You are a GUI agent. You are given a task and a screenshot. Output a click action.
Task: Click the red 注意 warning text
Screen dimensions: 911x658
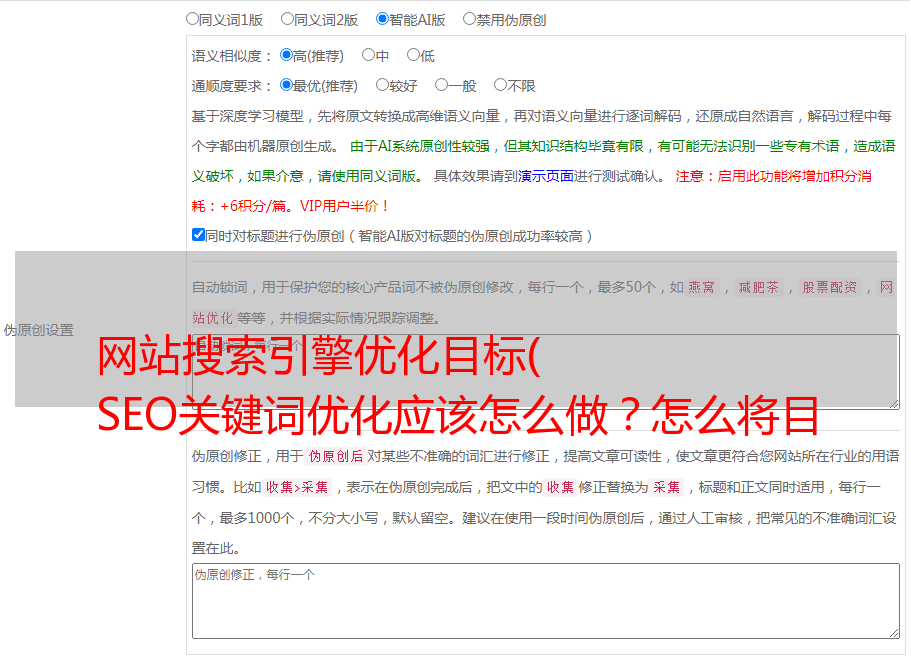click(773, 176)
